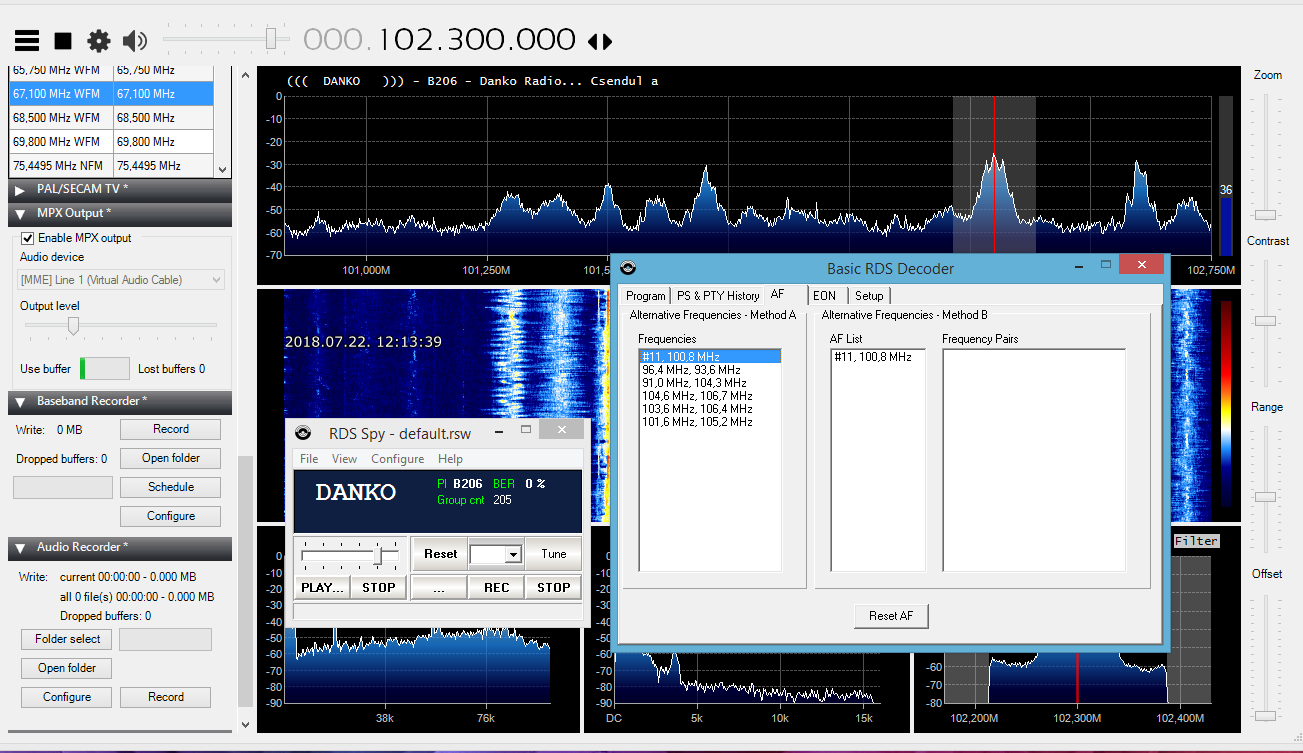
Task: Adjust the Offset vertical slider
Action: [x=1267, y=715]
